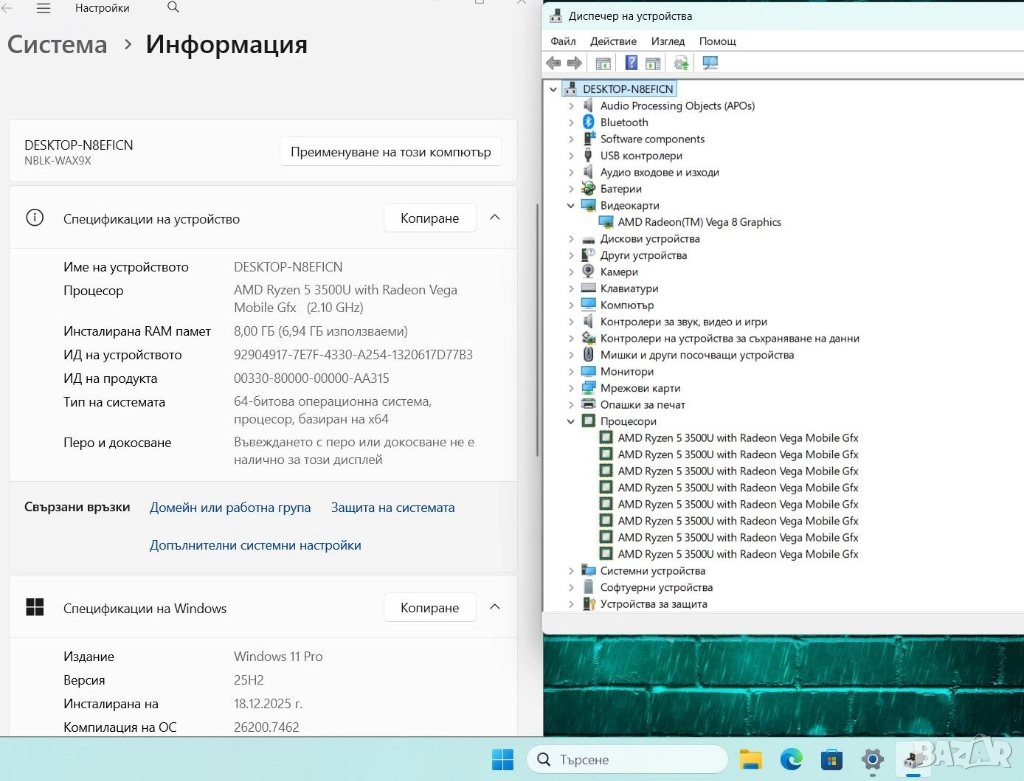Open Microsoft Edge from the taskbar
The image size is (1024, 781).
tap(791, 760)
